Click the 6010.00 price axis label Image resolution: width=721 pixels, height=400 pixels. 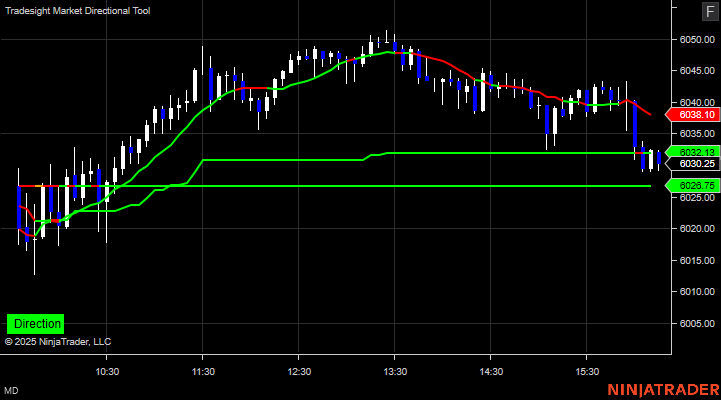click(x=697, y=291)
